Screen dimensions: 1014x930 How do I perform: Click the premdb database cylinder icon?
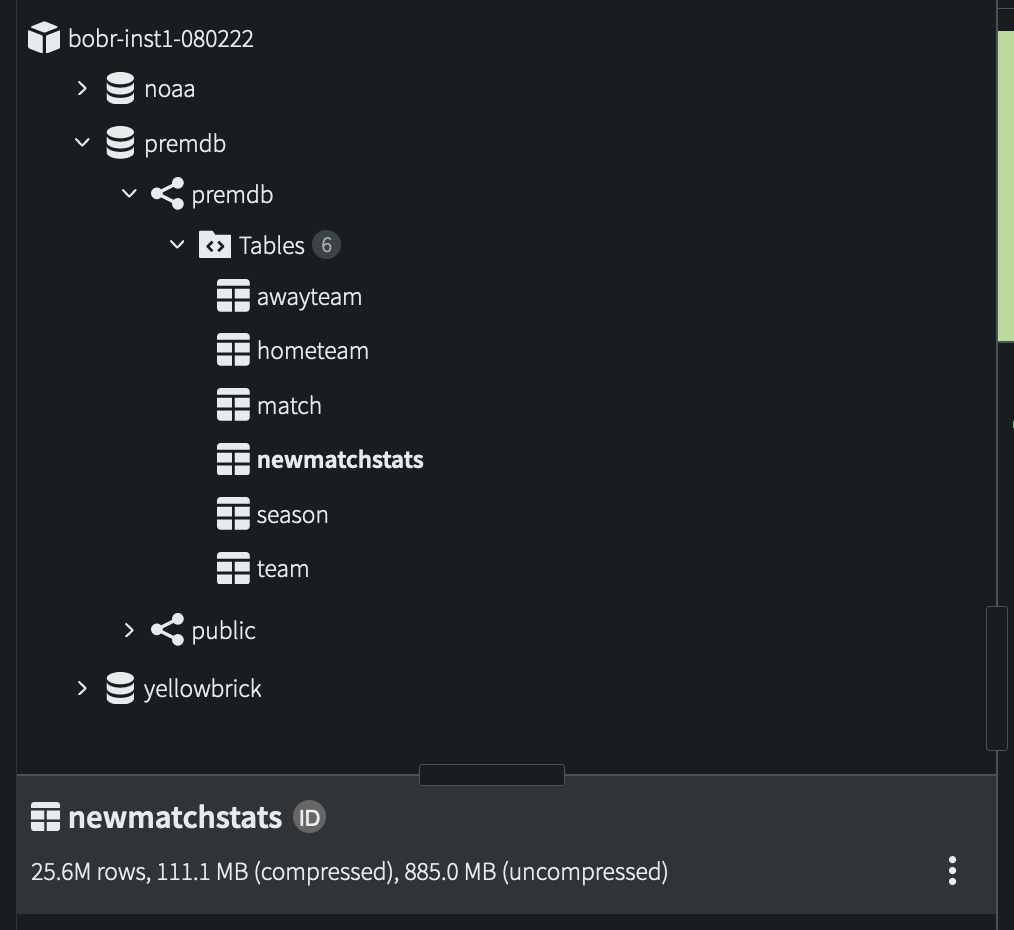coord(120,143)
